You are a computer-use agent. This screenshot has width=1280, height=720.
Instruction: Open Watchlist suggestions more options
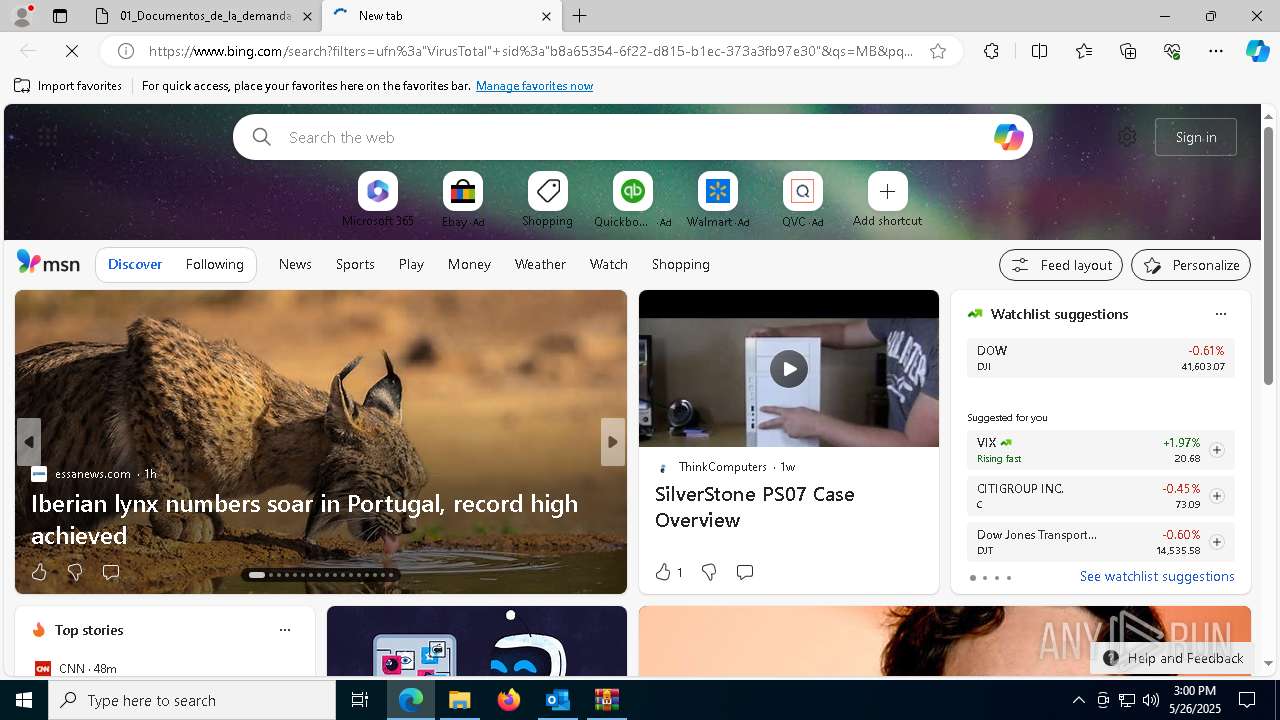pos(1220,314)
